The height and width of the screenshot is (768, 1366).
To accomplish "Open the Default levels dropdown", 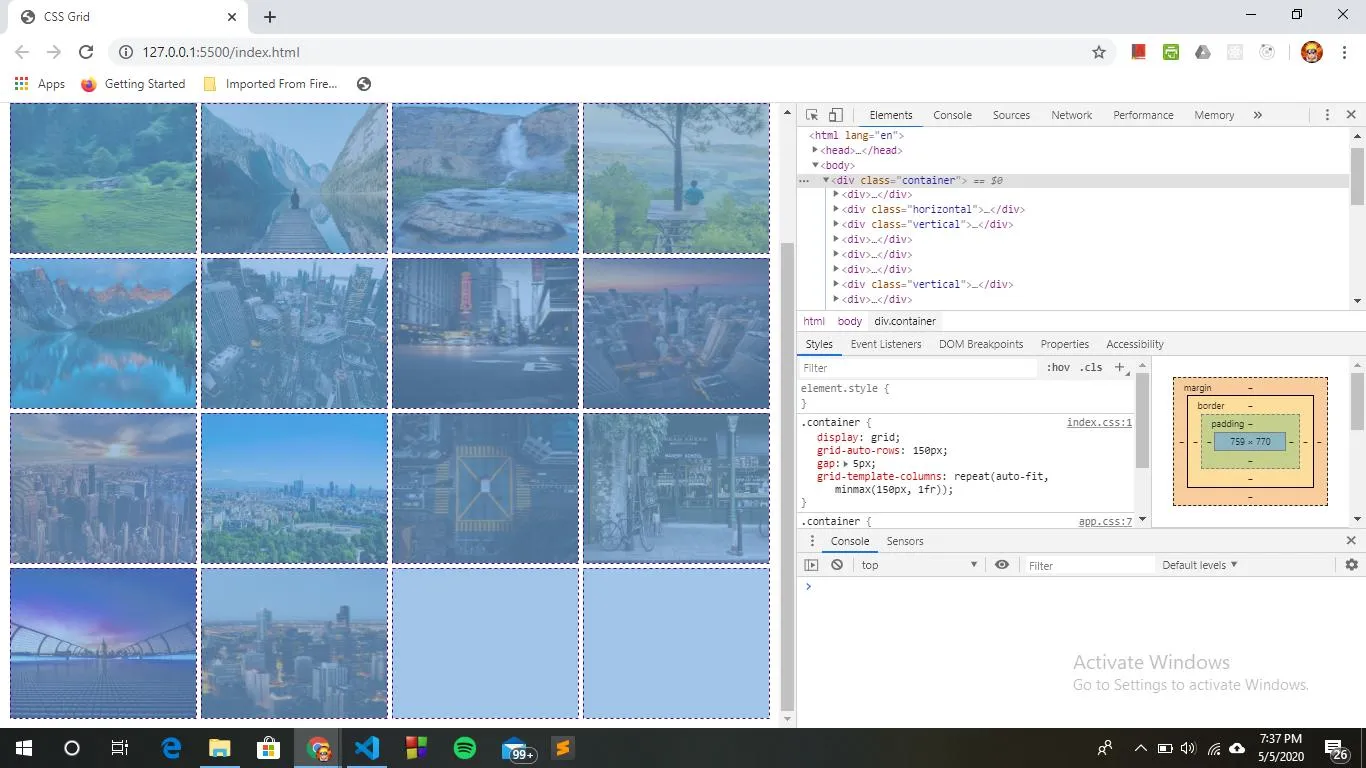I will pyautogui.click(x=1199, y=565).
